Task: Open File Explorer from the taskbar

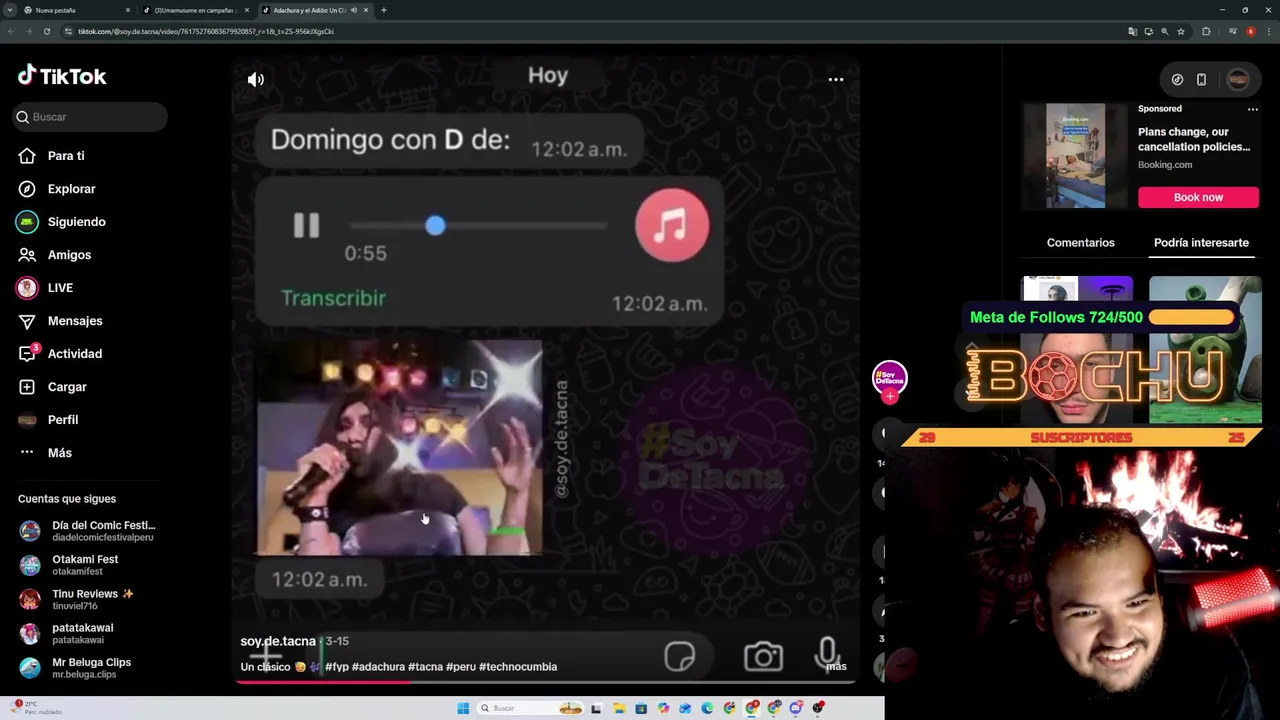Action: [619, 708]
